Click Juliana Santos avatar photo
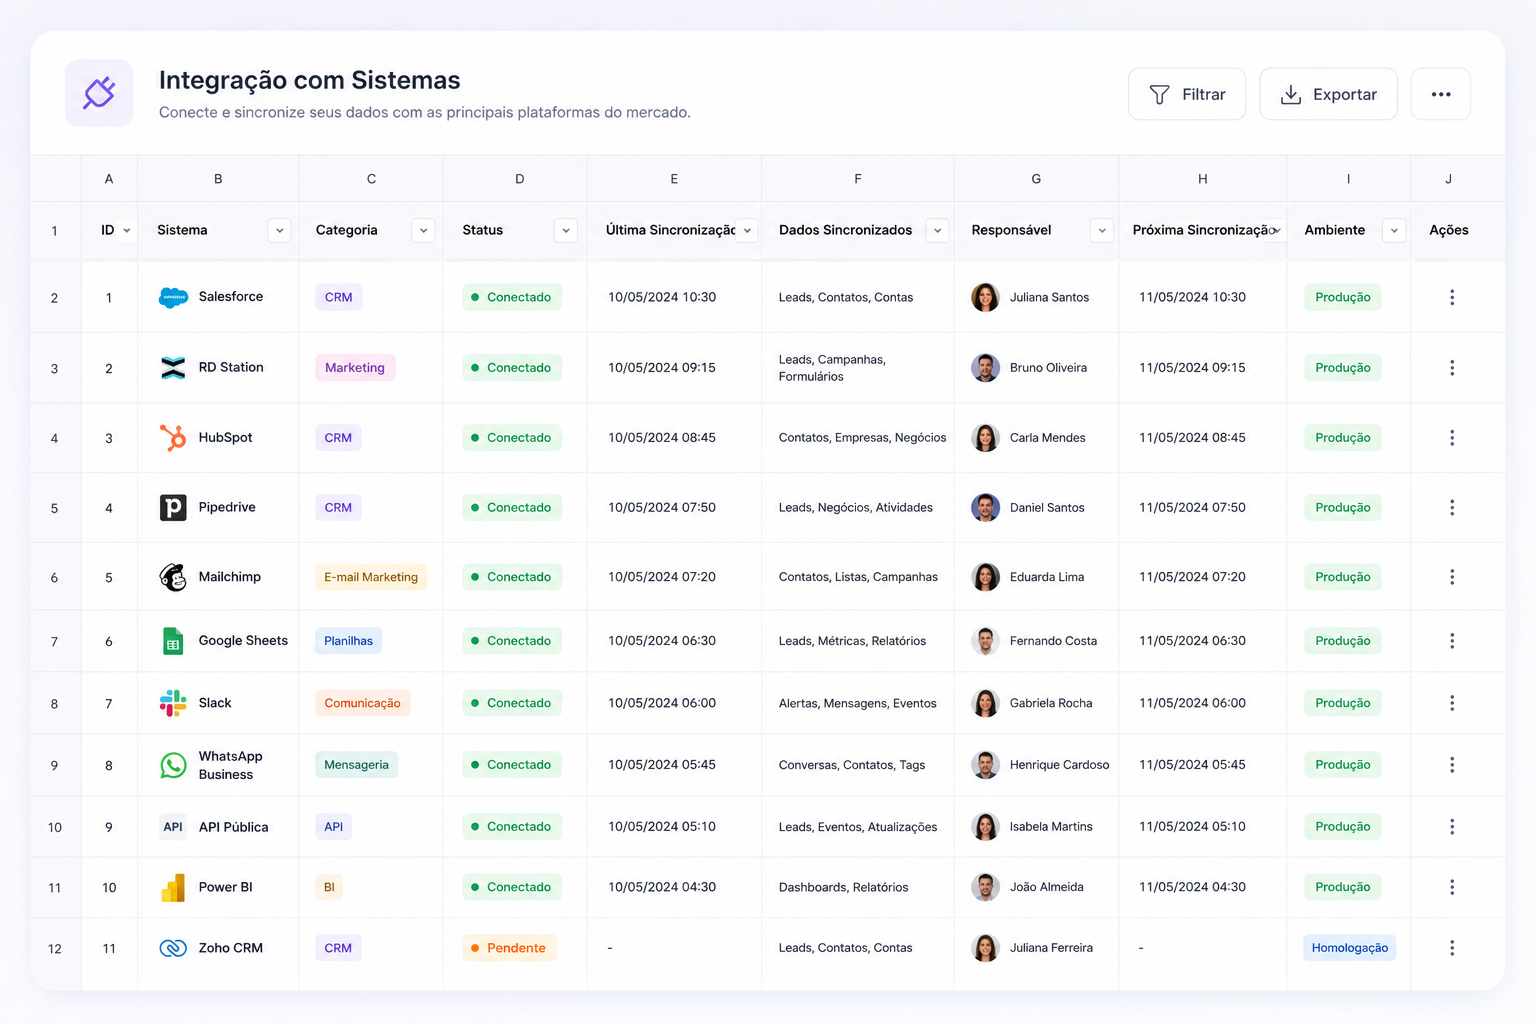The height and width of the screenshot is (1024, 1536). (985, 297)
